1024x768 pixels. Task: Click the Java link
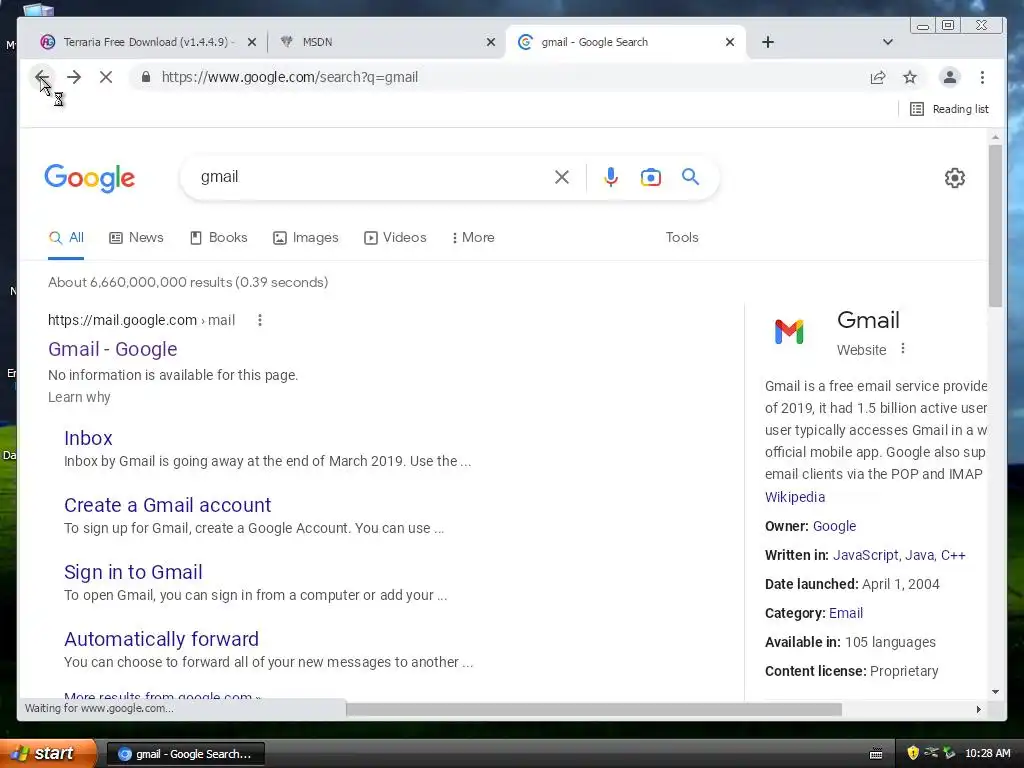coord(920,555)
